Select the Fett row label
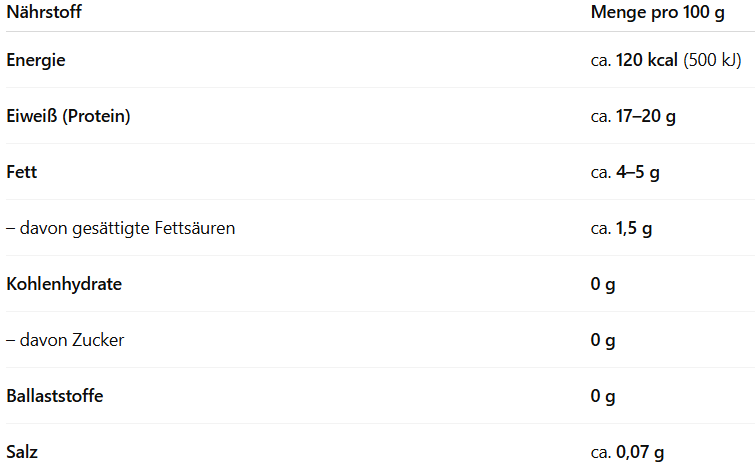The height and width of the screenshot is (471, 755). 22,172
